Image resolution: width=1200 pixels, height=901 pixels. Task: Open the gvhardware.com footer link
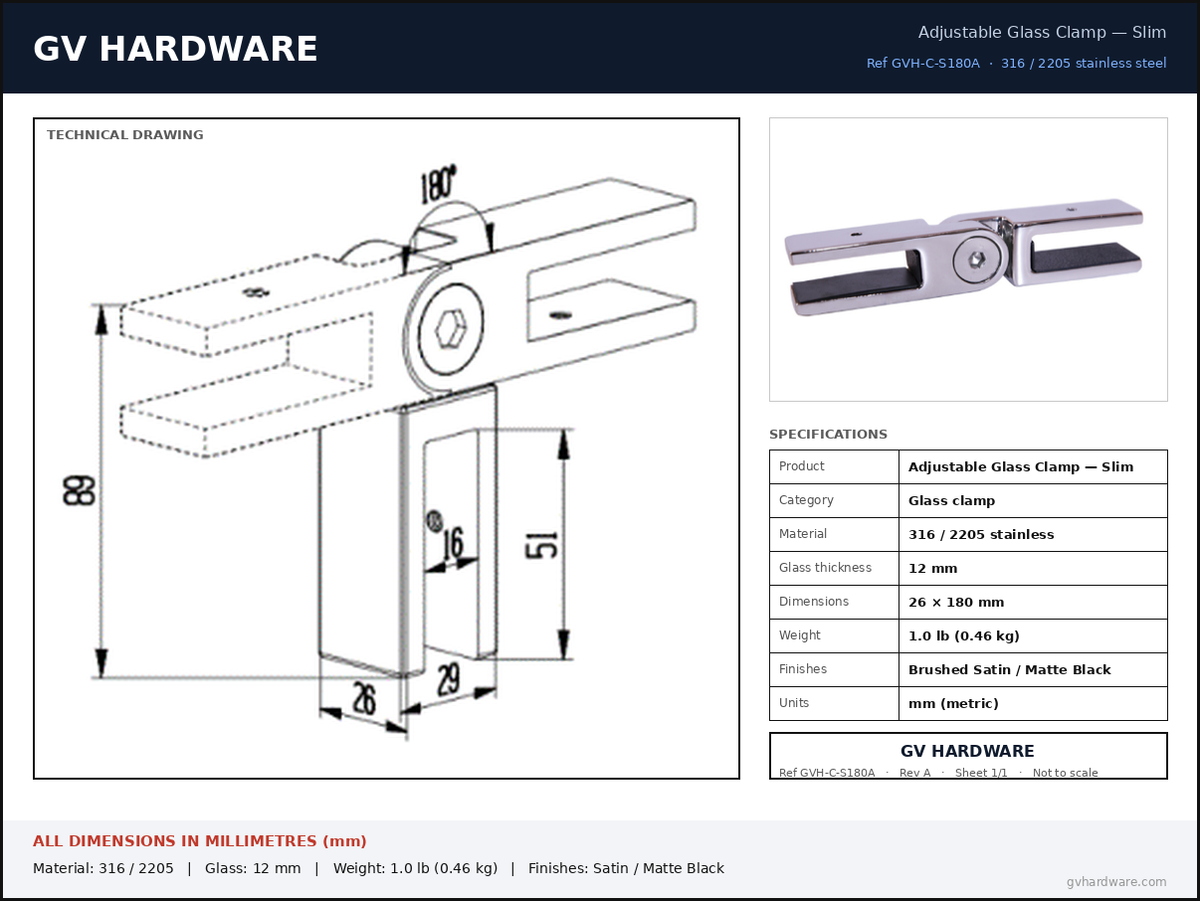1116,882
